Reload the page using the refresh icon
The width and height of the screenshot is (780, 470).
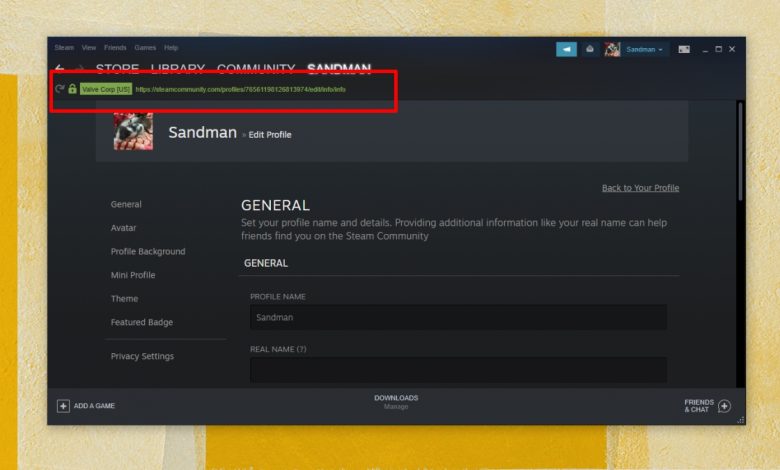click(60, 89)
